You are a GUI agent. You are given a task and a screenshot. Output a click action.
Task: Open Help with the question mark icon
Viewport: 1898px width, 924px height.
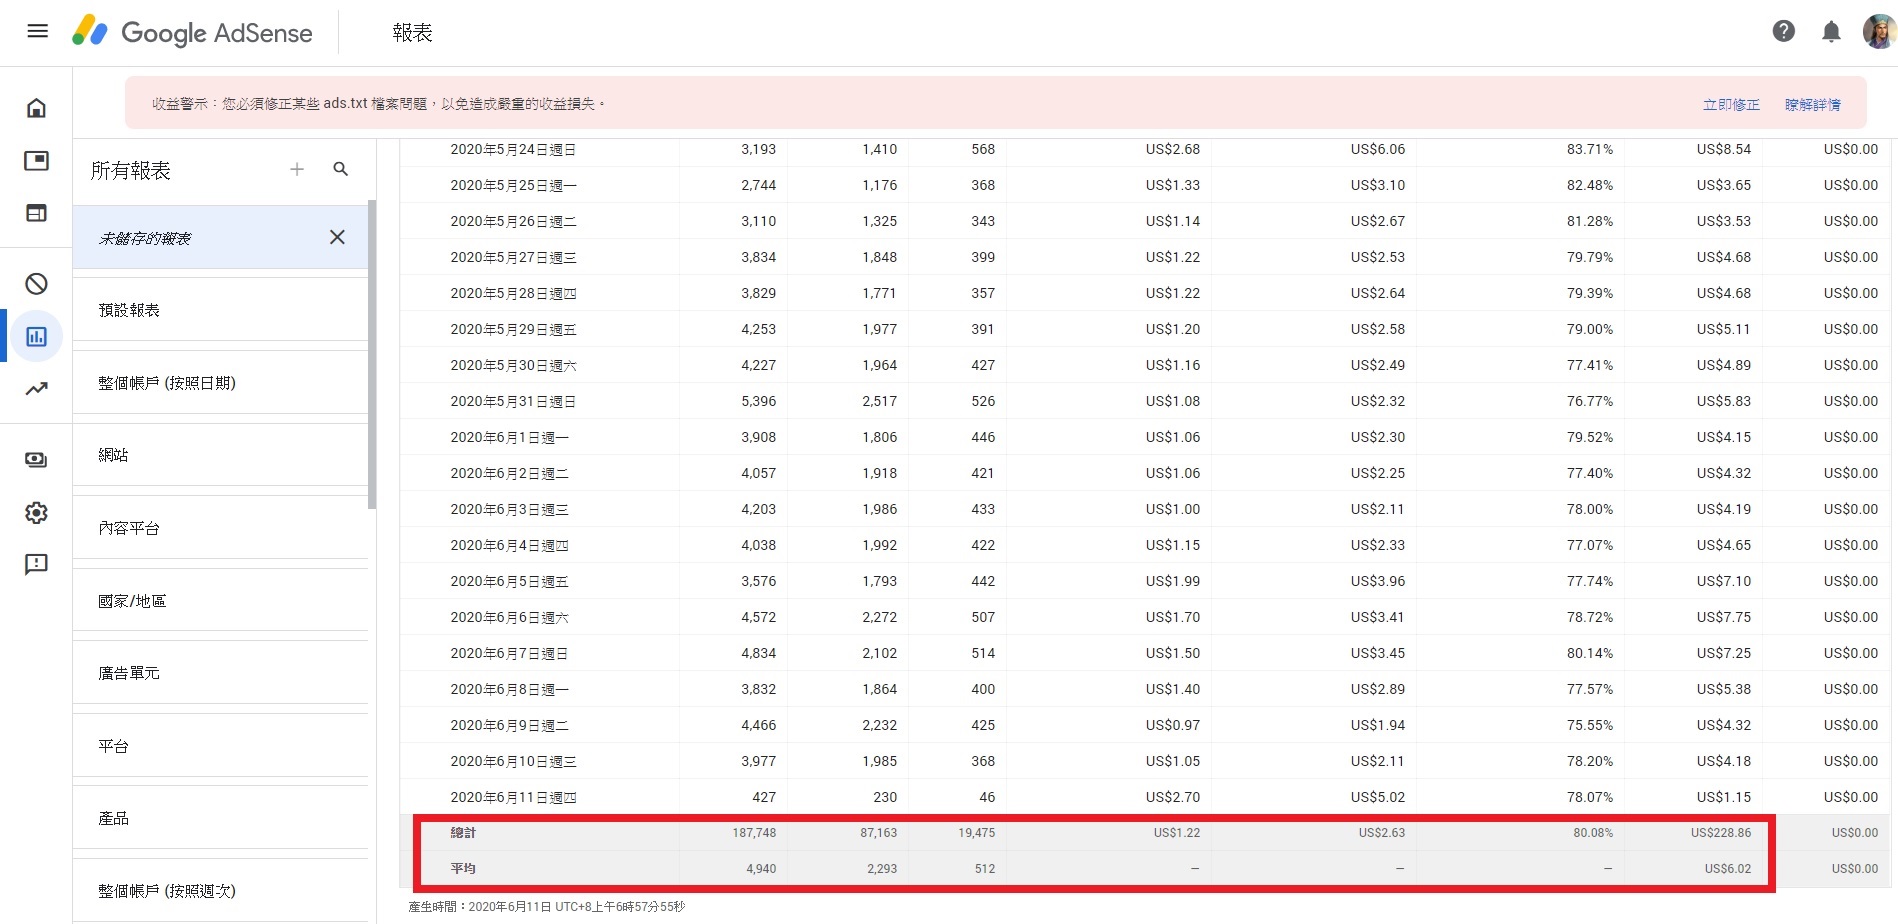coord(1784,31)
